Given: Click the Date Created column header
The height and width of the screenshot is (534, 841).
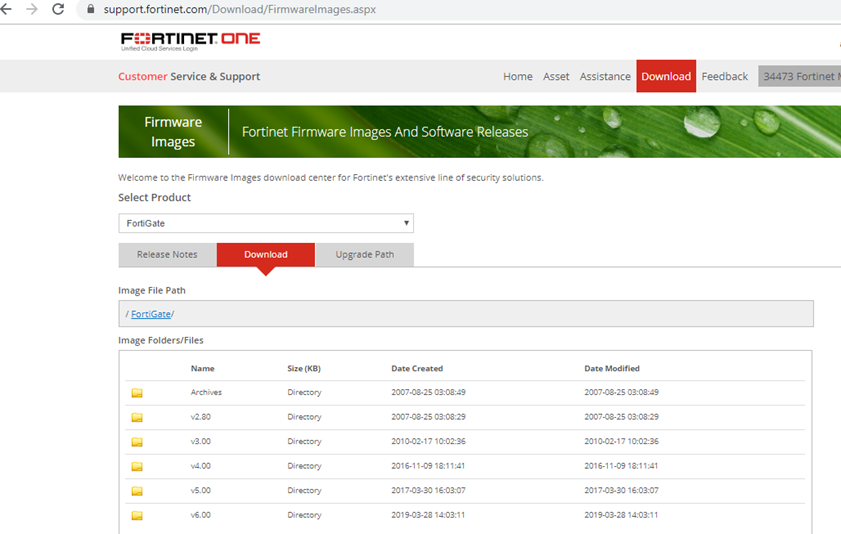Looking at the screenshot, I should tap(417, 368).
